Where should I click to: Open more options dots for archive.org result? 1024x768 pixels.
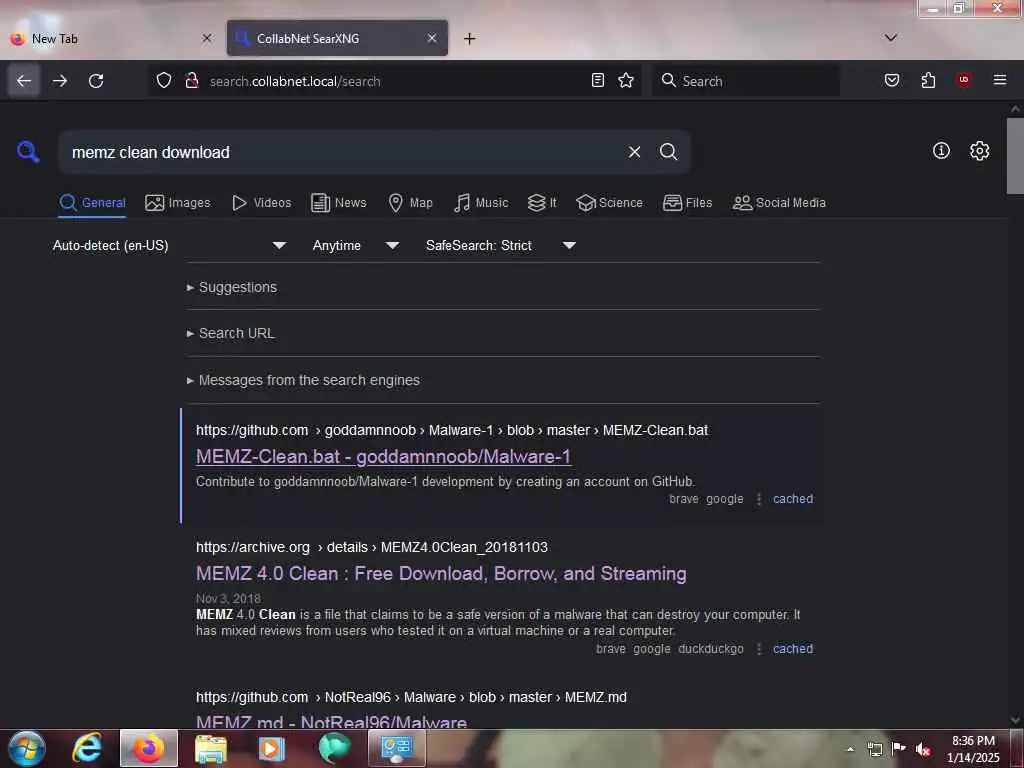point(759,648)
